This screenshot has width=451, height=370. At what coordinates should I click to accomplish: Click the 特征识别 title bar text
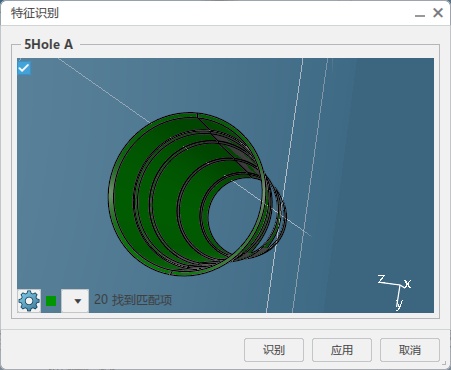[x=35, y=13]
